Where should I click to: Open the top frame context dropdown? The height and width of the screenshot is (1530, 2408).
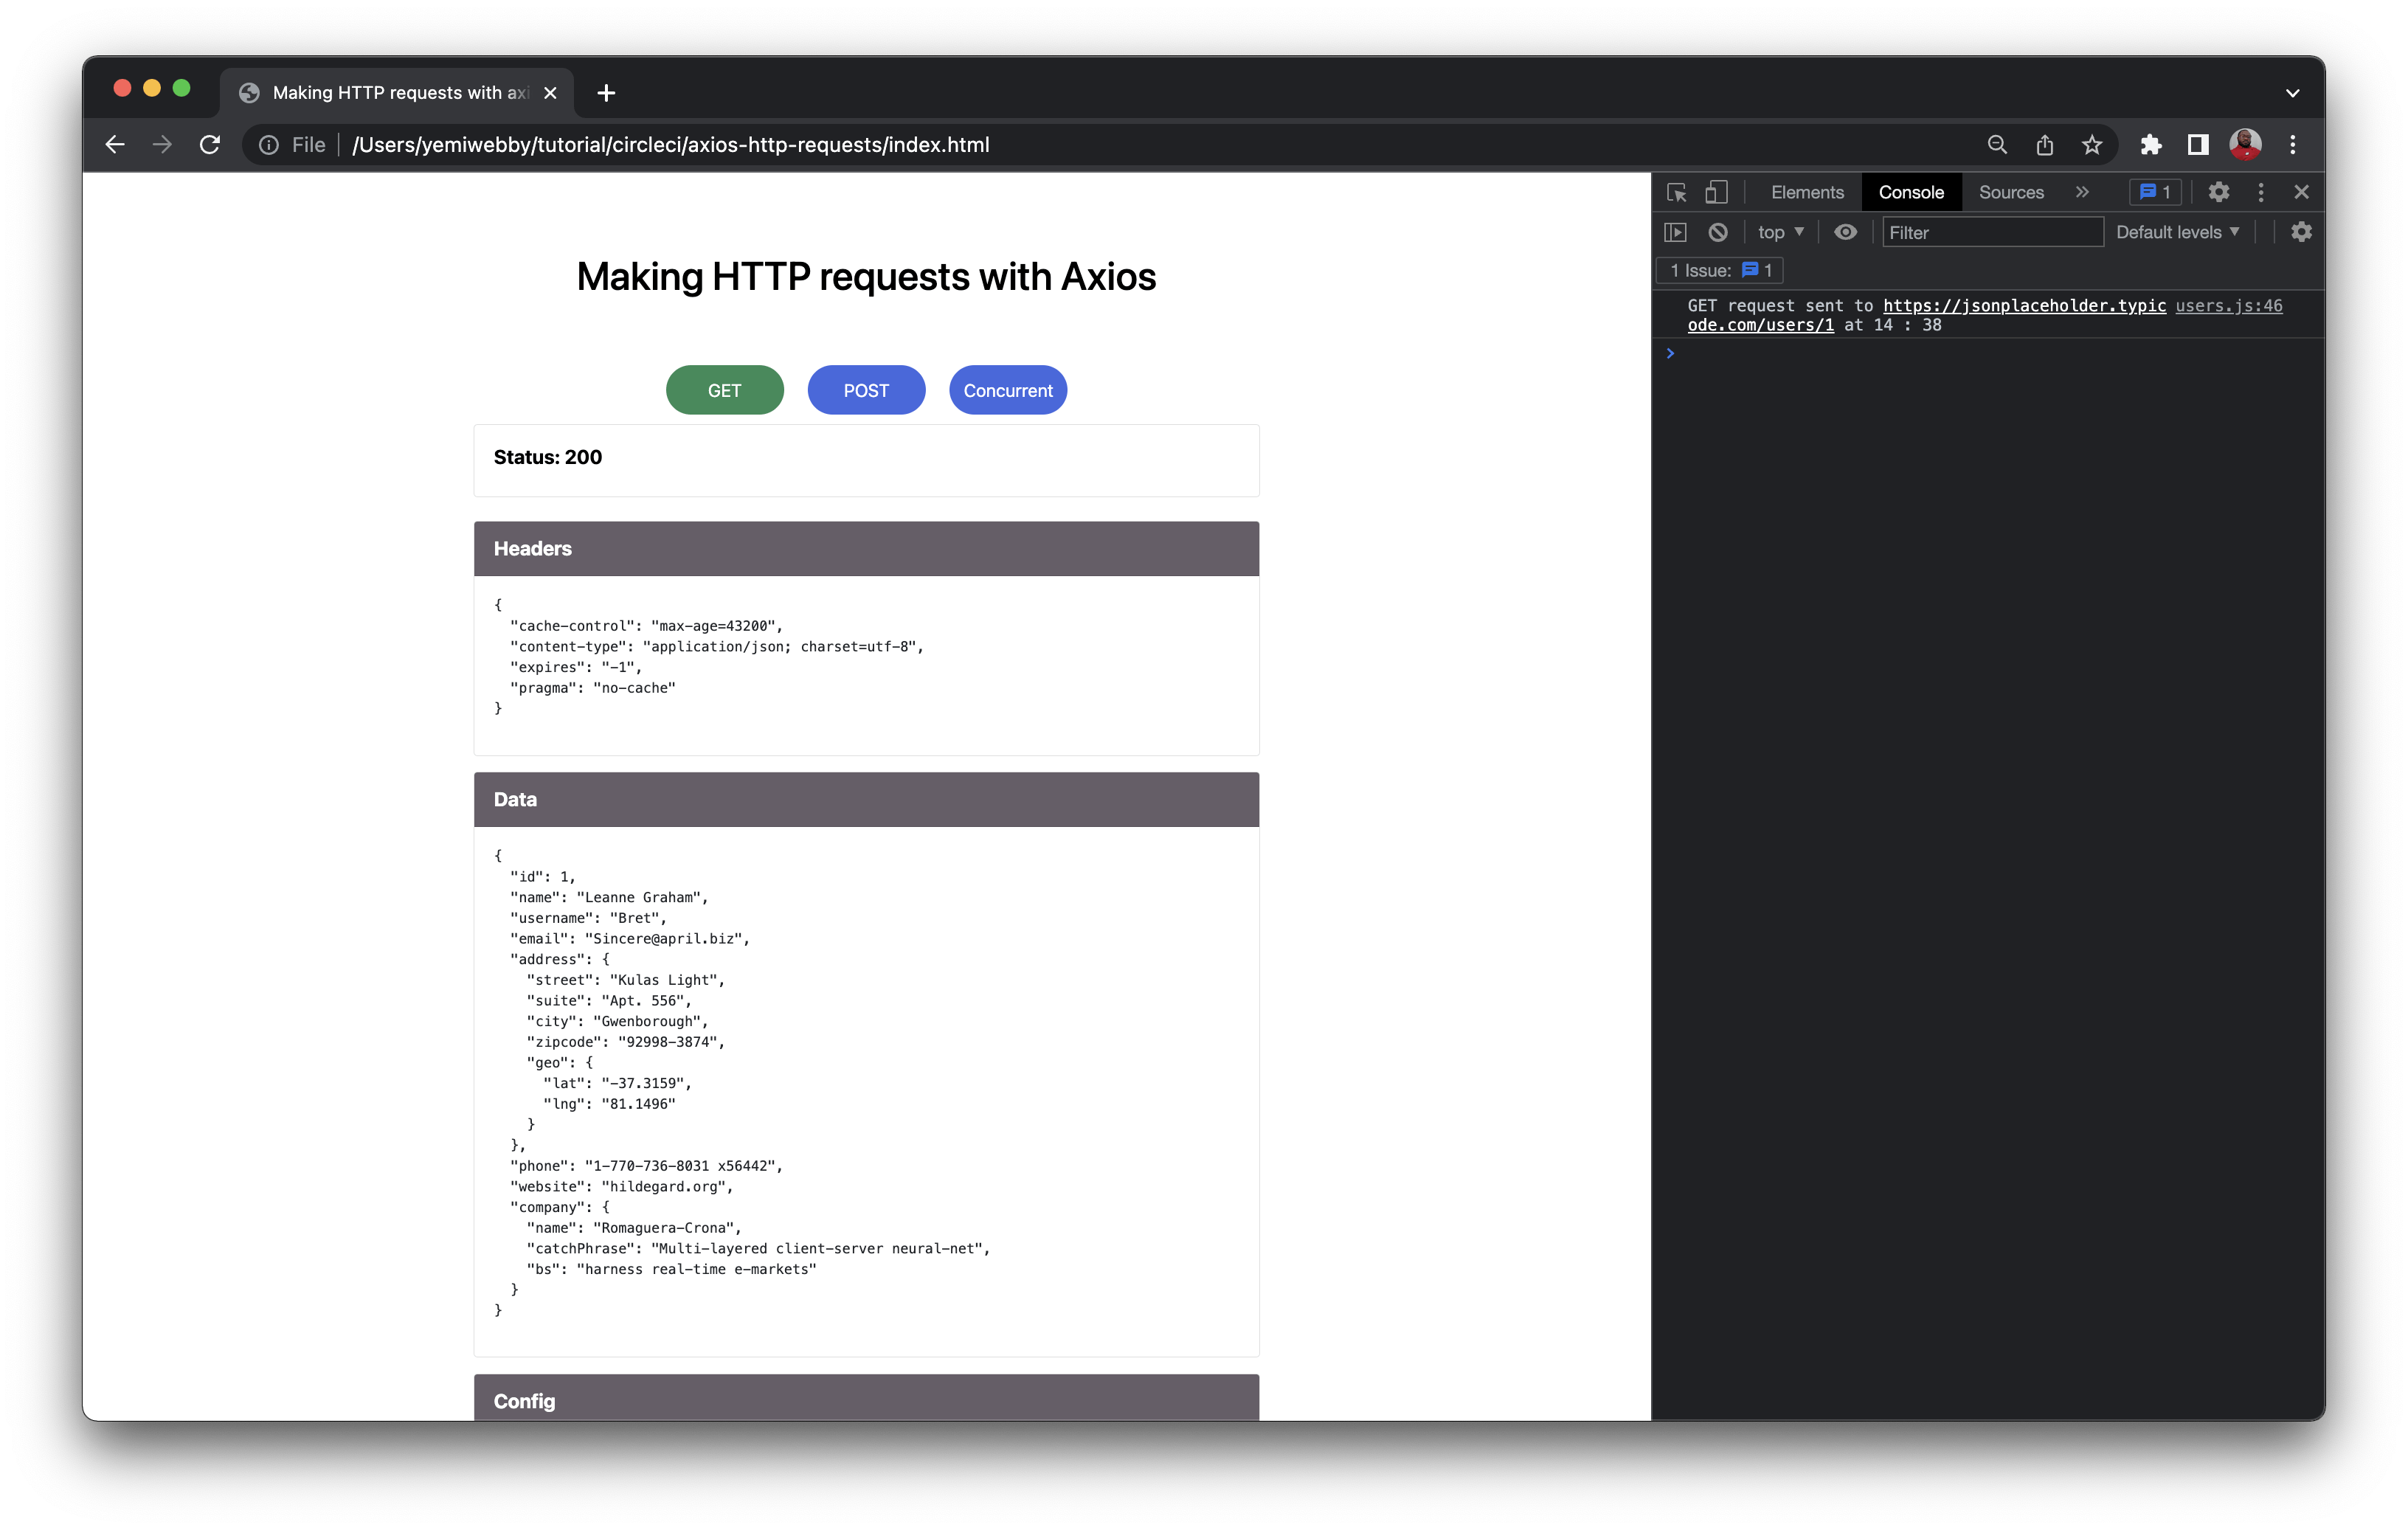1780,232
